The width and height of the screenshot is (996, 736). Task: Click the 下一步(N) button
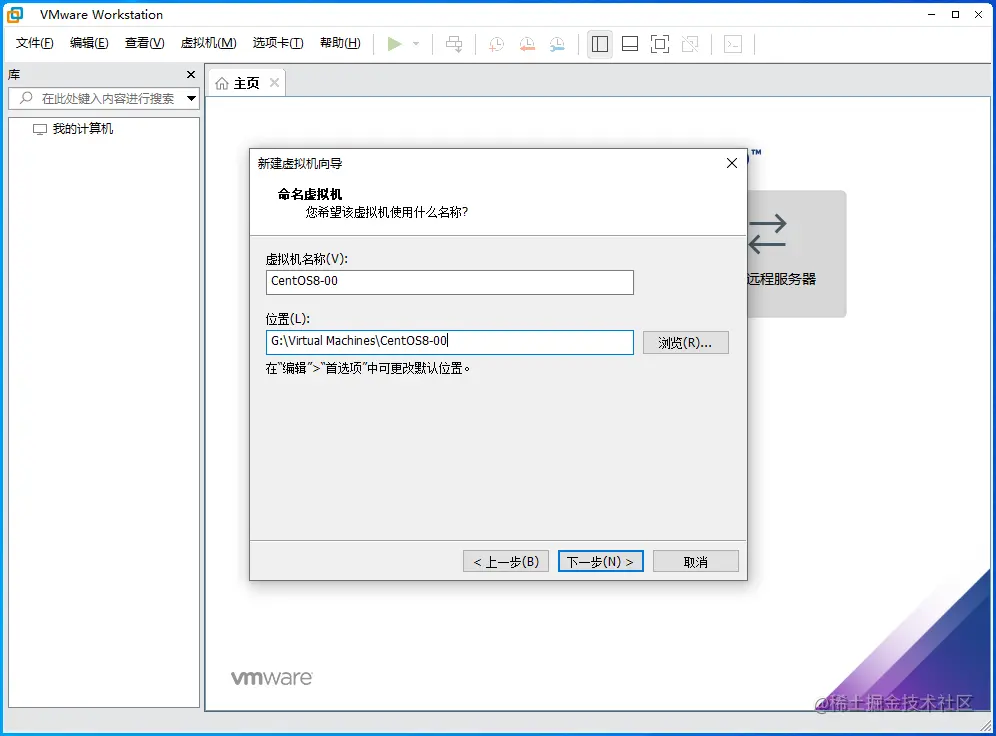pyautogui.click(x=599, y=561)
